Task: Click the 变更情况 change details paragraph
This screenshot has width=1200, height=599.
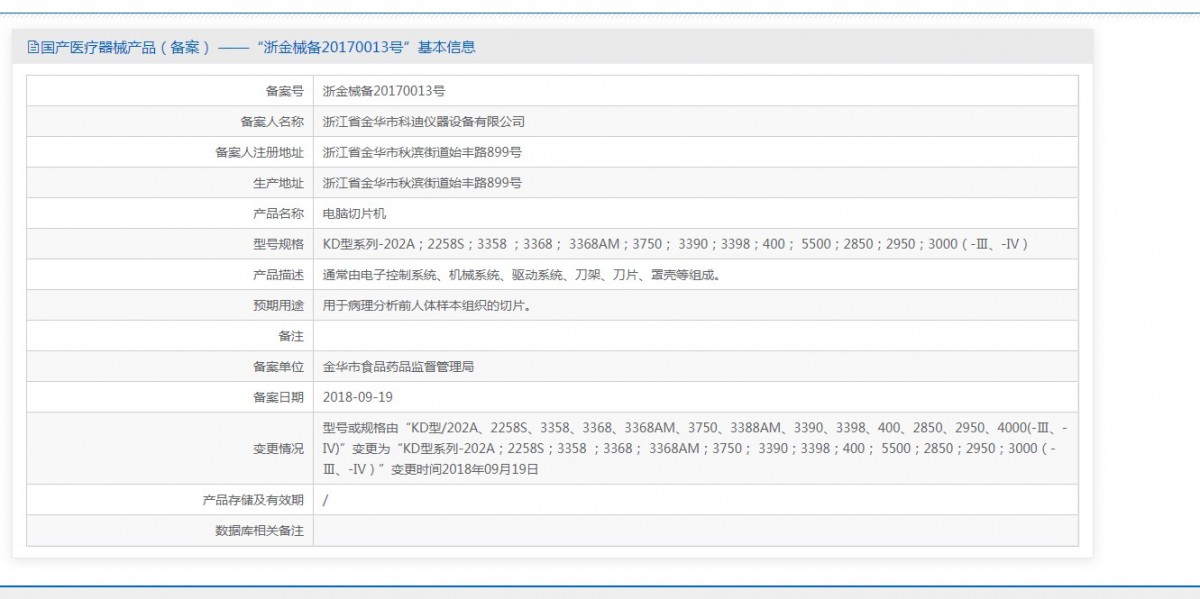Action: click(690, 448)
